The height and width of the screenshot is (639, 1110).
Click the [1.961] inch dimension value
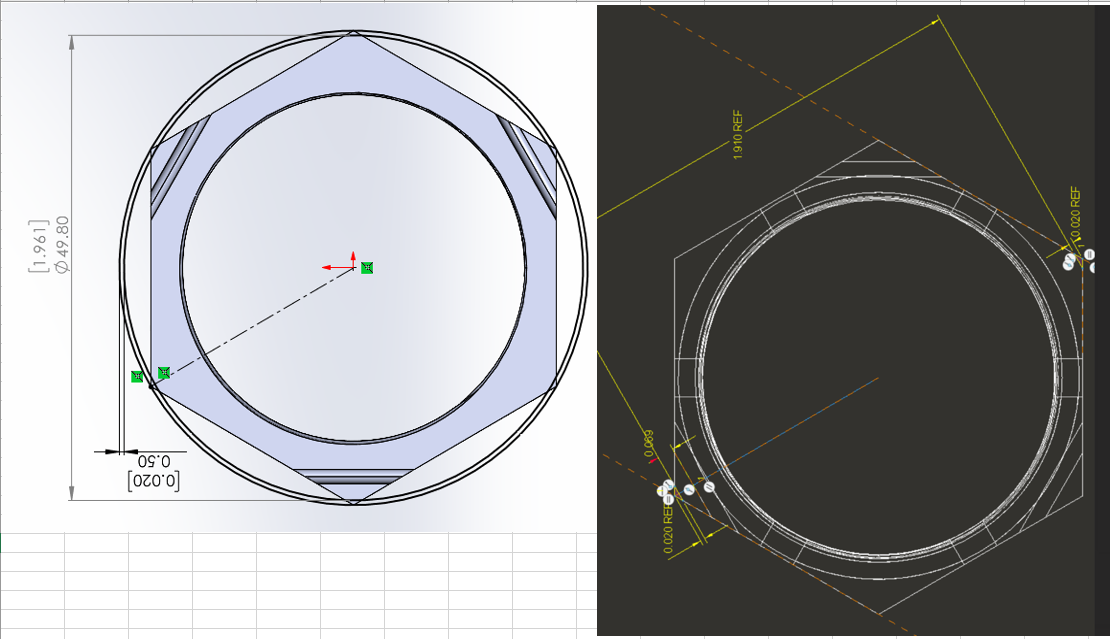click(x=40, y=246)
